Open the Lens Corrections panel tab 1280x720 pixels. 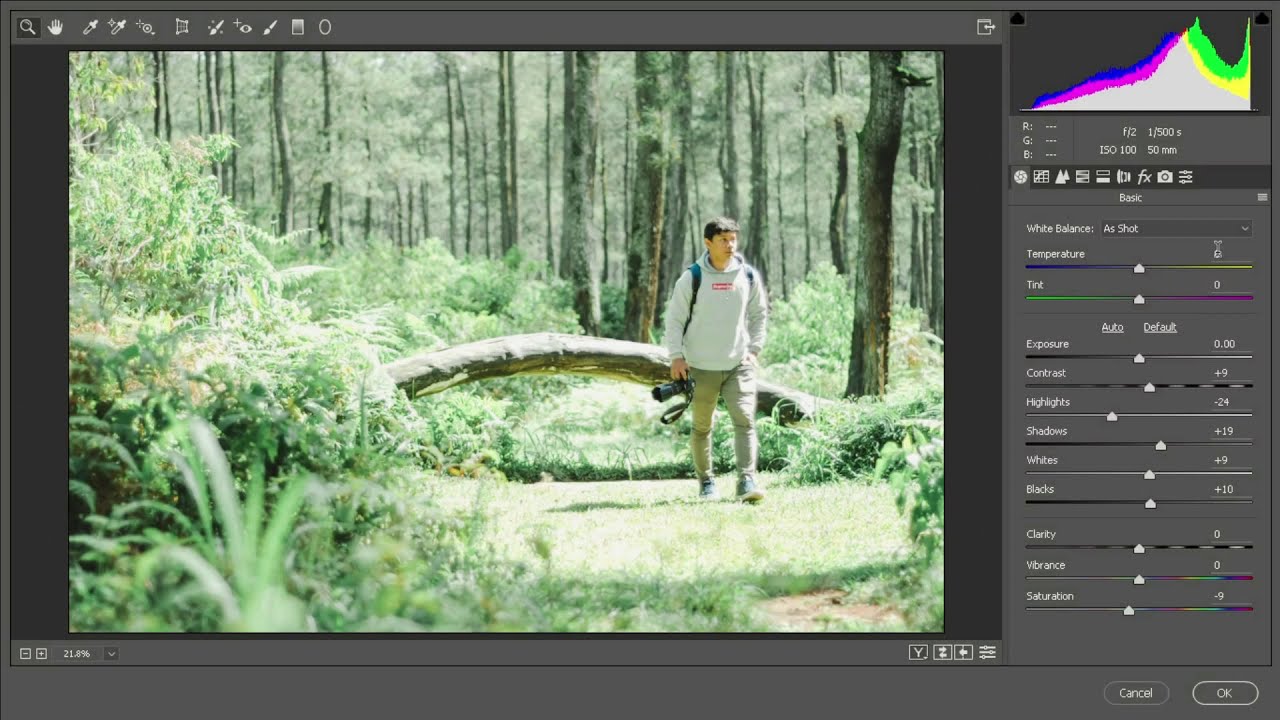(x=1123, y=177)
